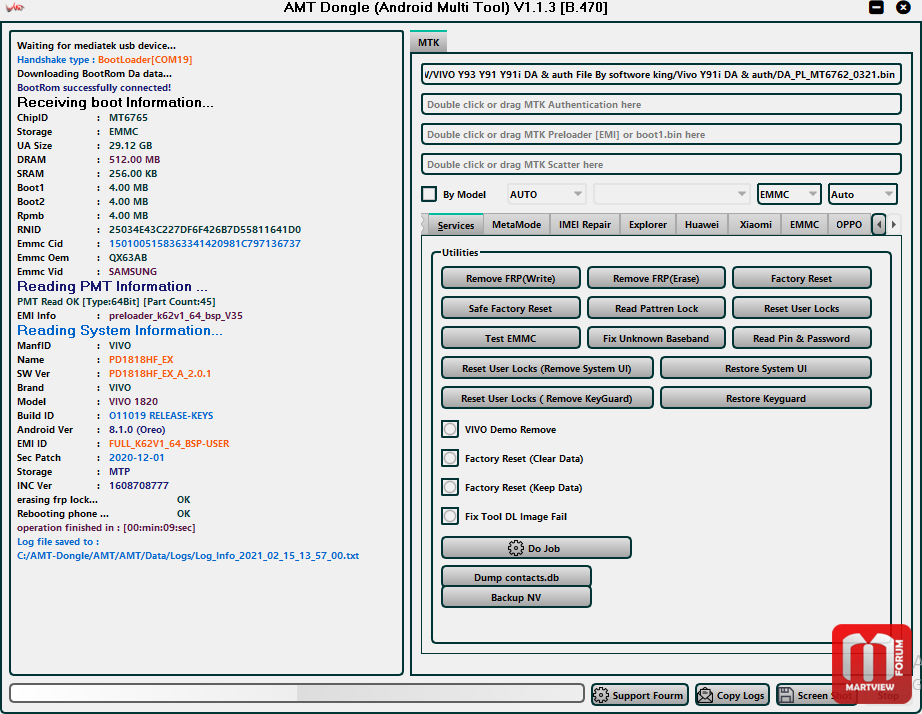This screenshot has width=922, height=714.
Task: Click the floppy disk Screen Shot icon
Action: click(x=786, y=695)
